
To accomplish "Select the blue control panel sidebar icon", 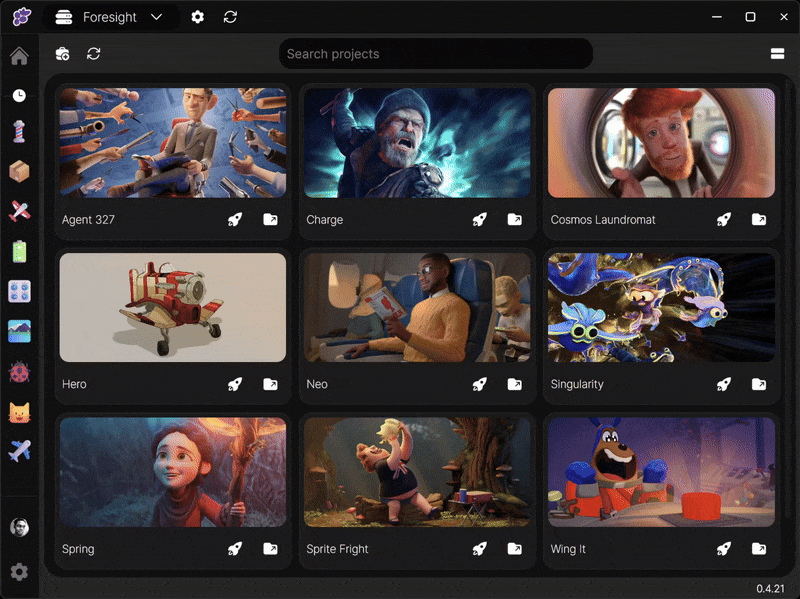I will (x=19, y=291).
